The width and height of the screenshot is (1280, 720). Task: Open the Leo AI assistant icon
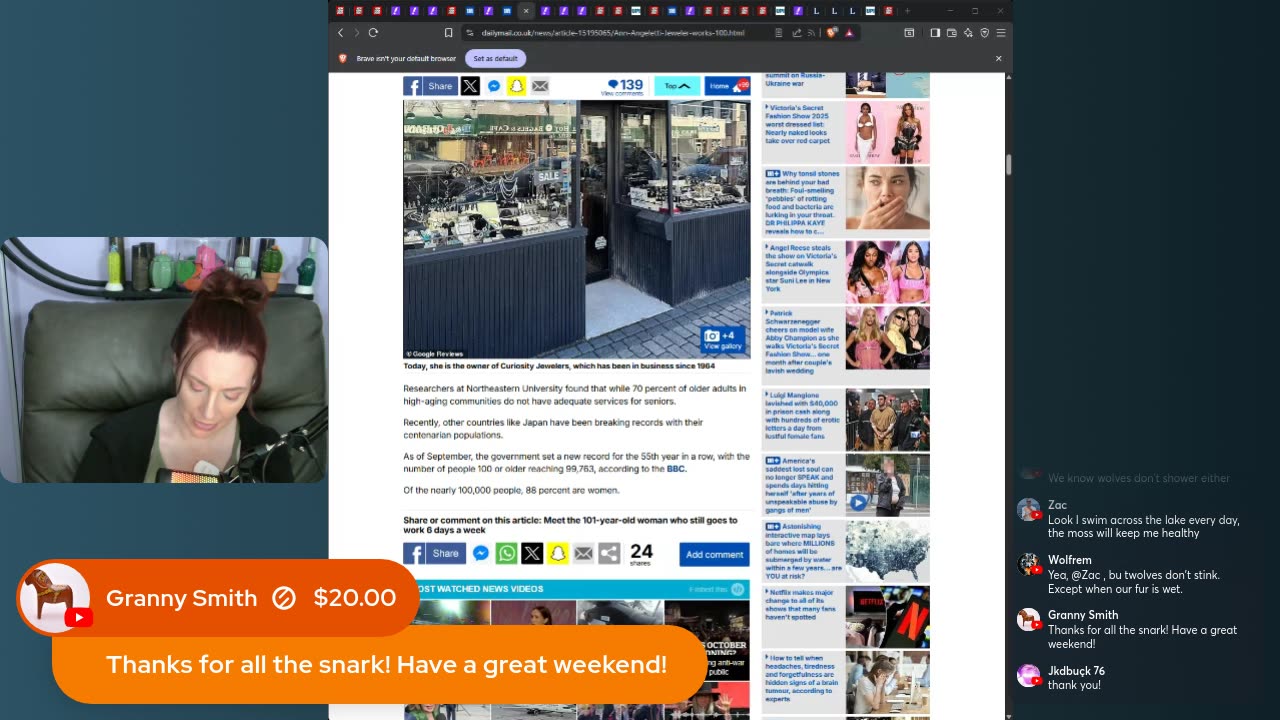pos(968,33)
